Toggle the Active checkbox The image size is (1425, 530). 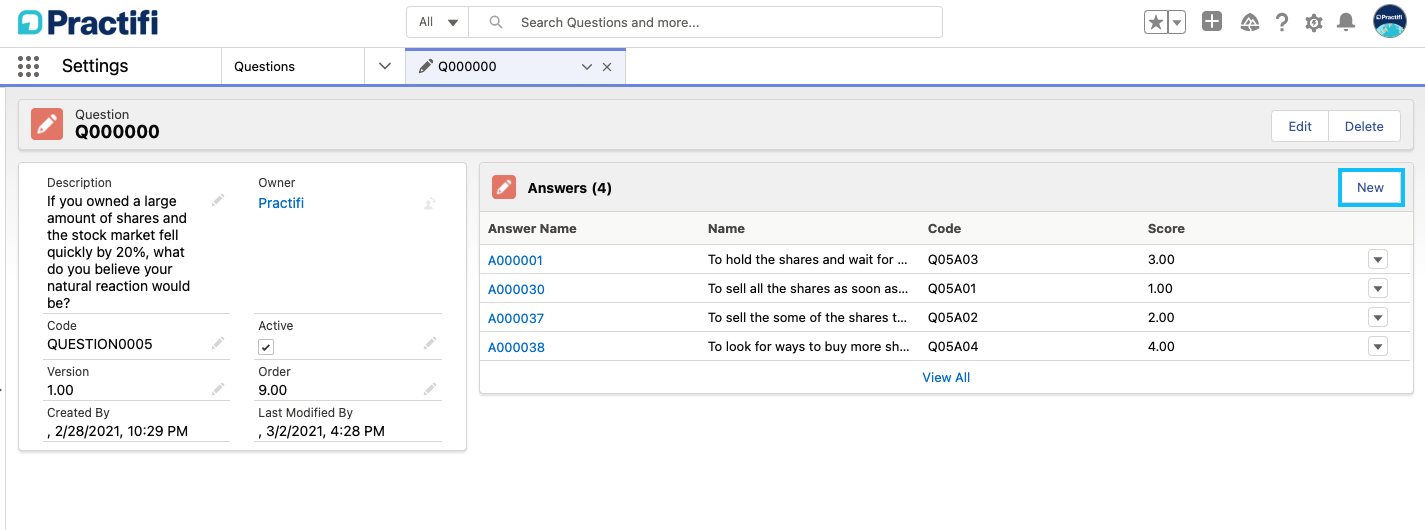(266, 347)
